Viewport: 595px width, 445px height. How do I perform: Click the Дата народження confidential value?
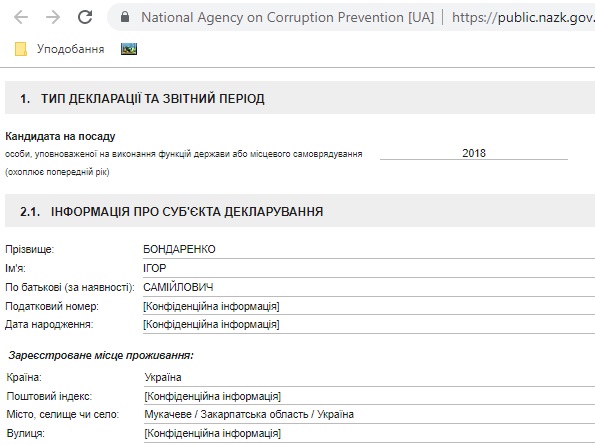pyautogui.click(x=211, y=324)
